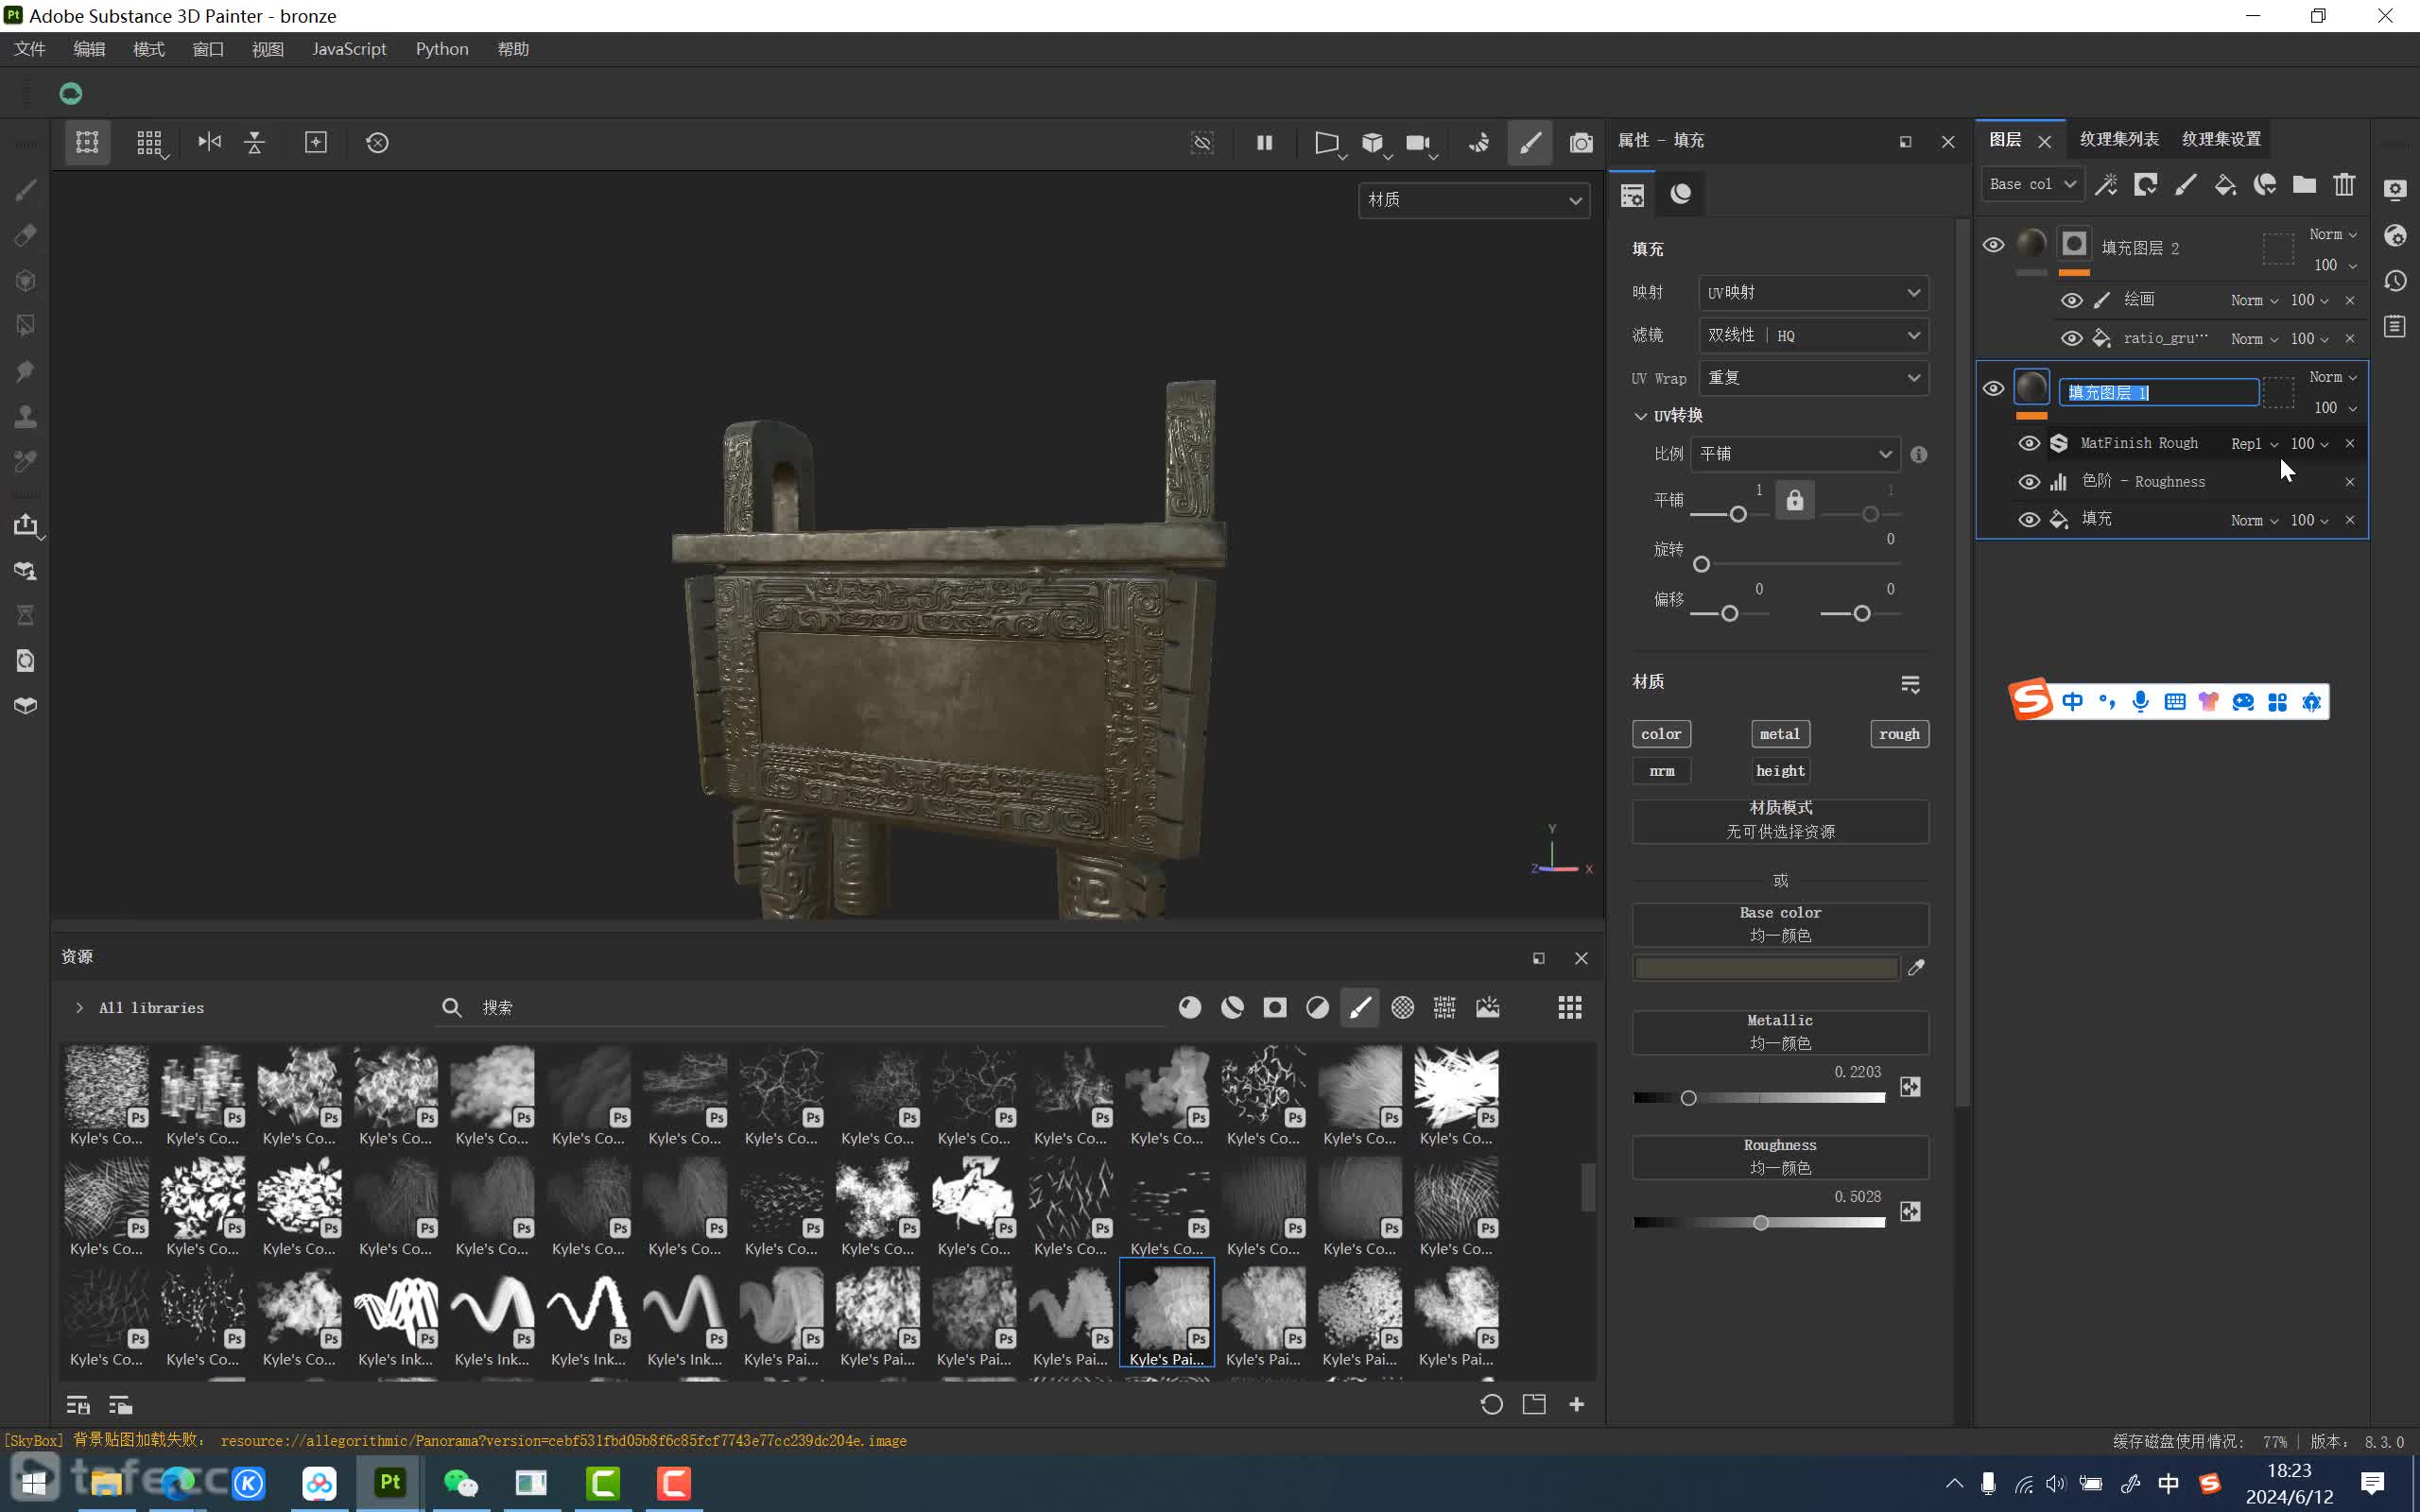Select the Clone stamp tool in left sidebar
2420x1512 pixels.
point(26,416)
